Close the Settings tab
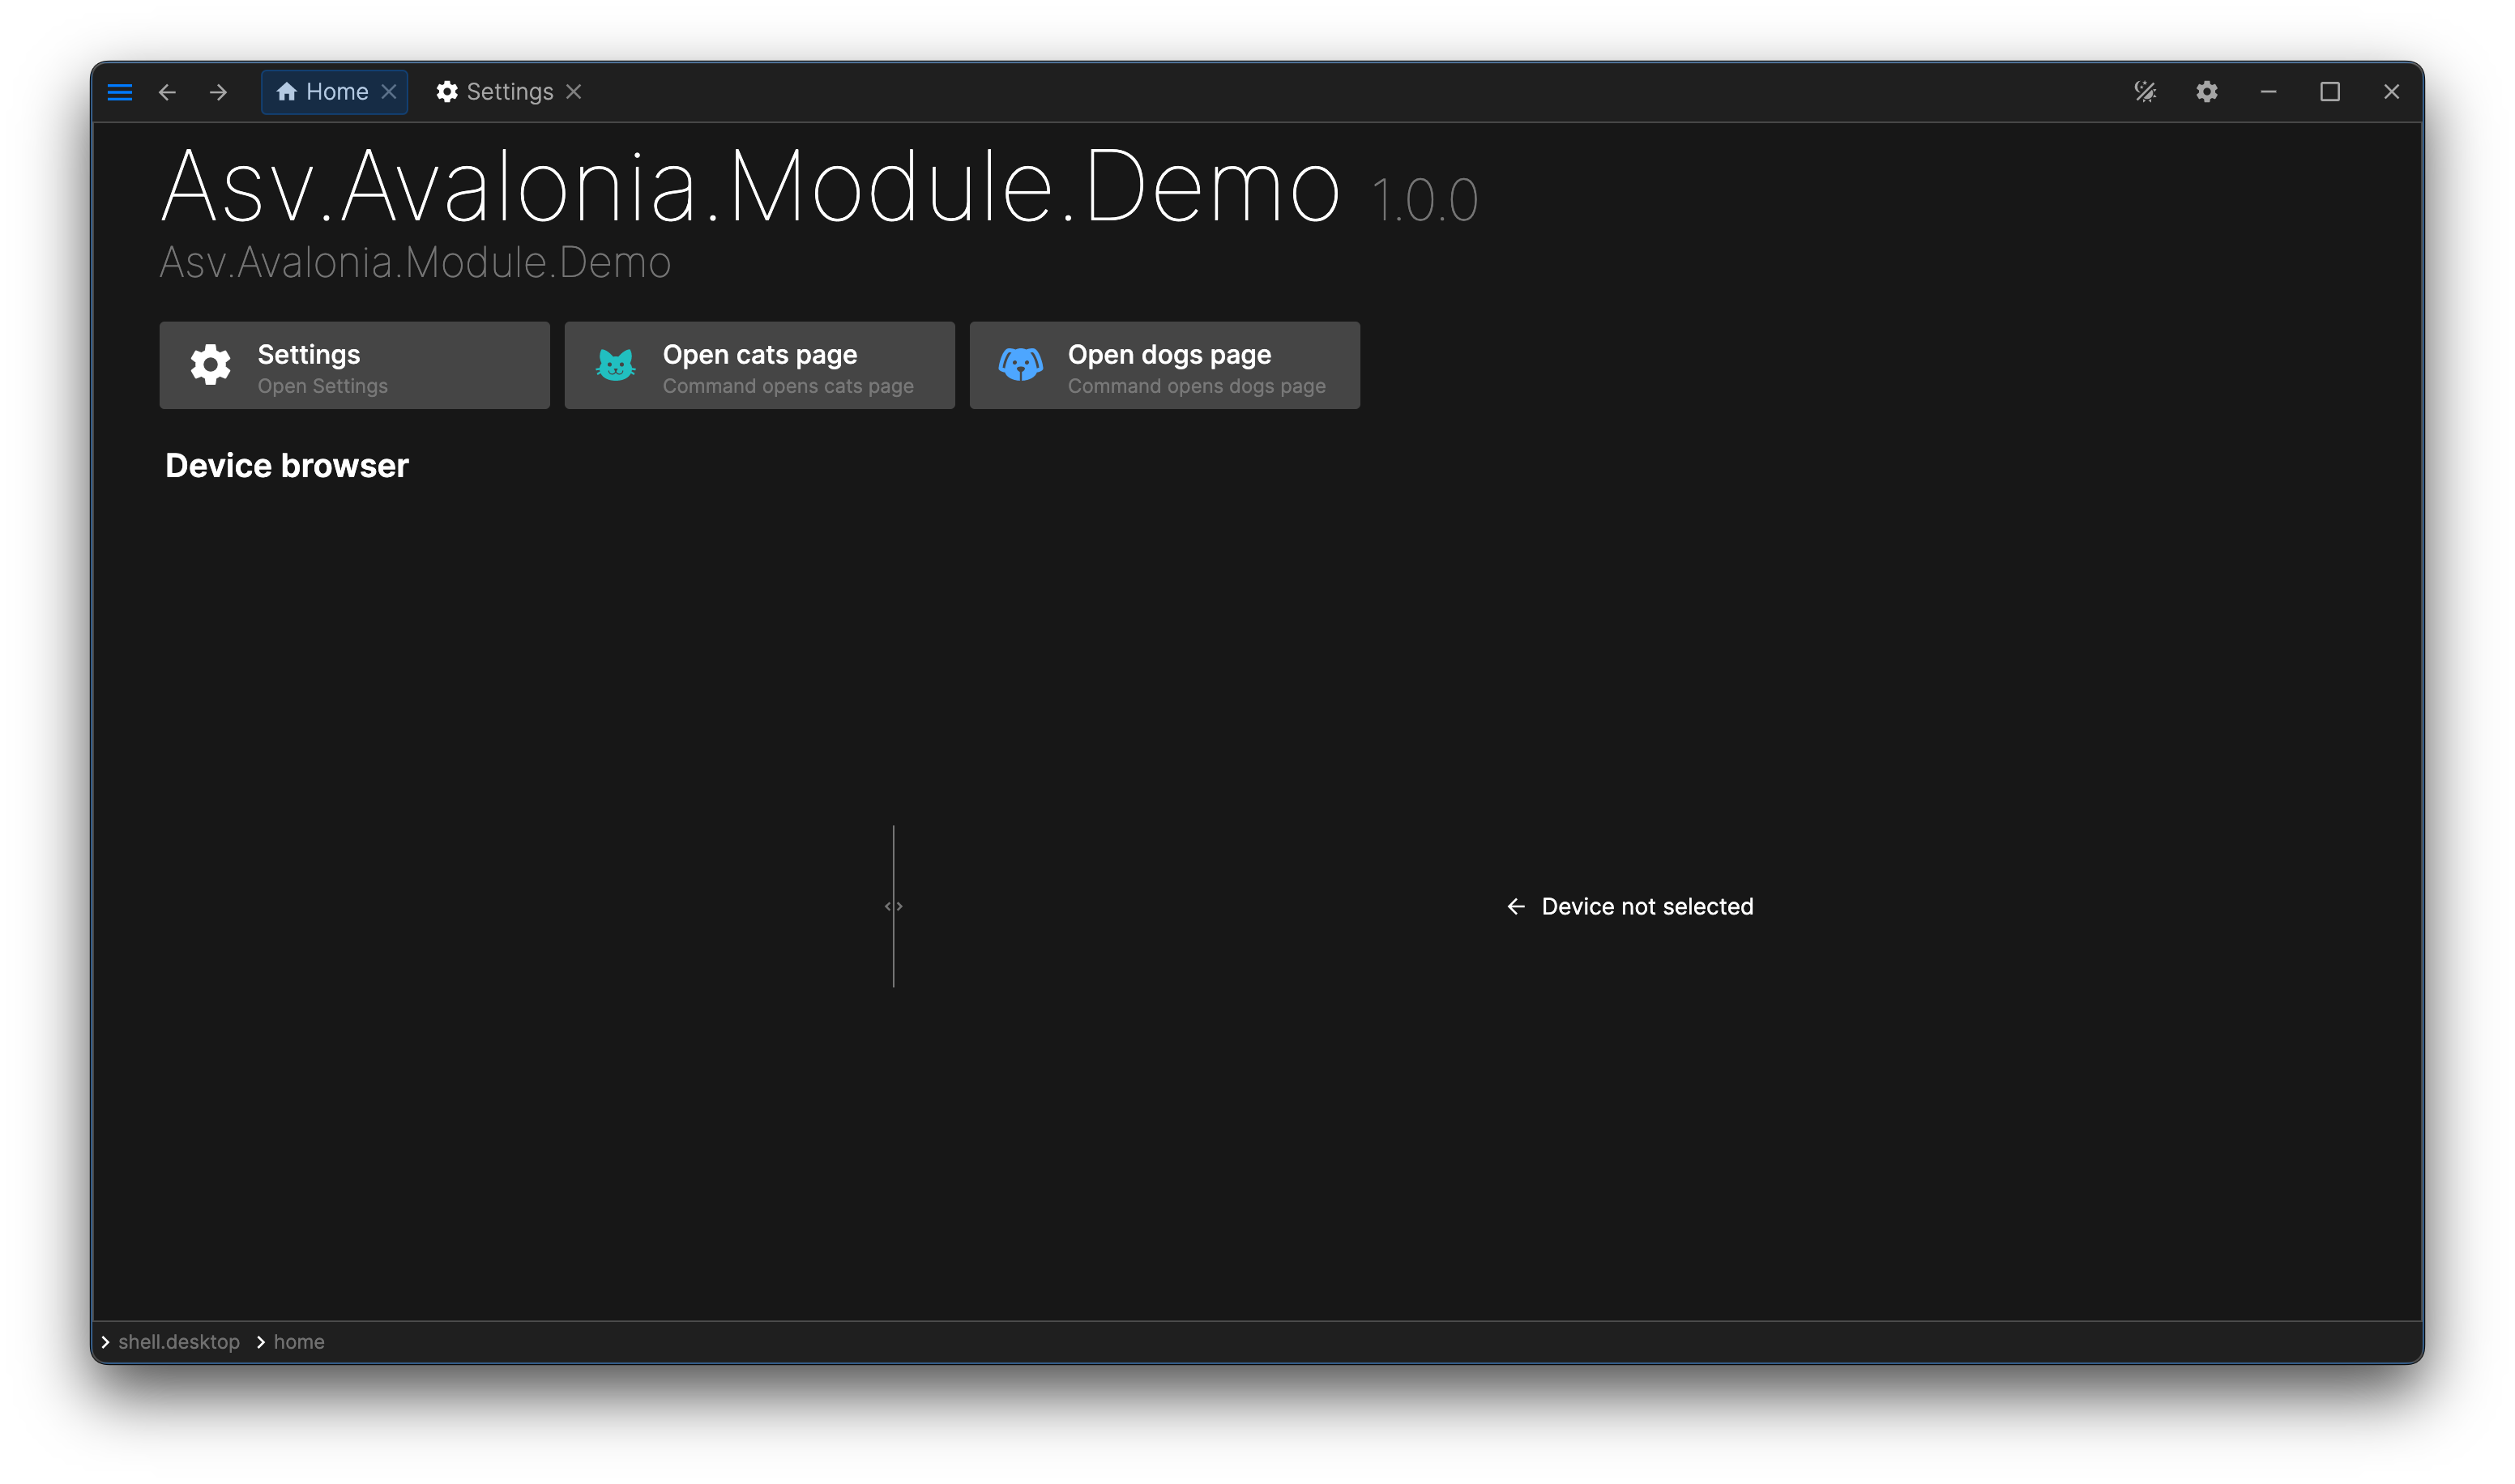This screenshot has height=1484, width=2515. [574, 92]
